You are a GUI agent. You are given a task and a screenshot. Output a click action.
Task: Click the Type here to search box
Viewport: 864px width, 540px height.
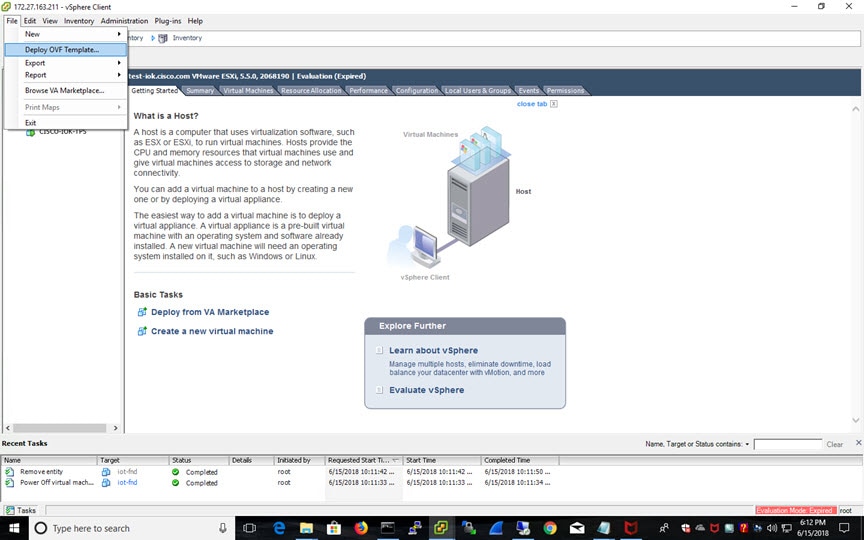click(131, 528)
